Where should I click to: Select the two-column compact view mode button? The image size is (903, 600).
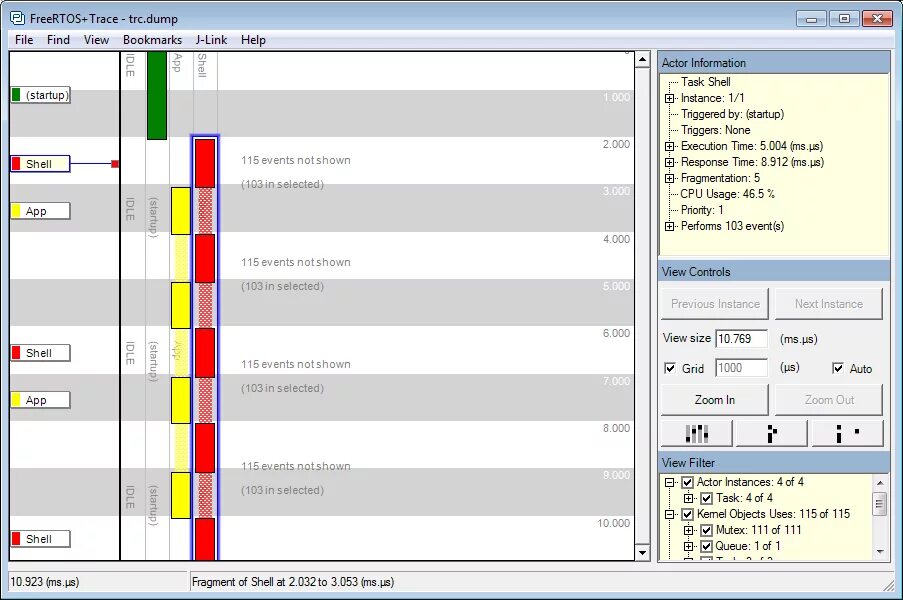point(772,433)
